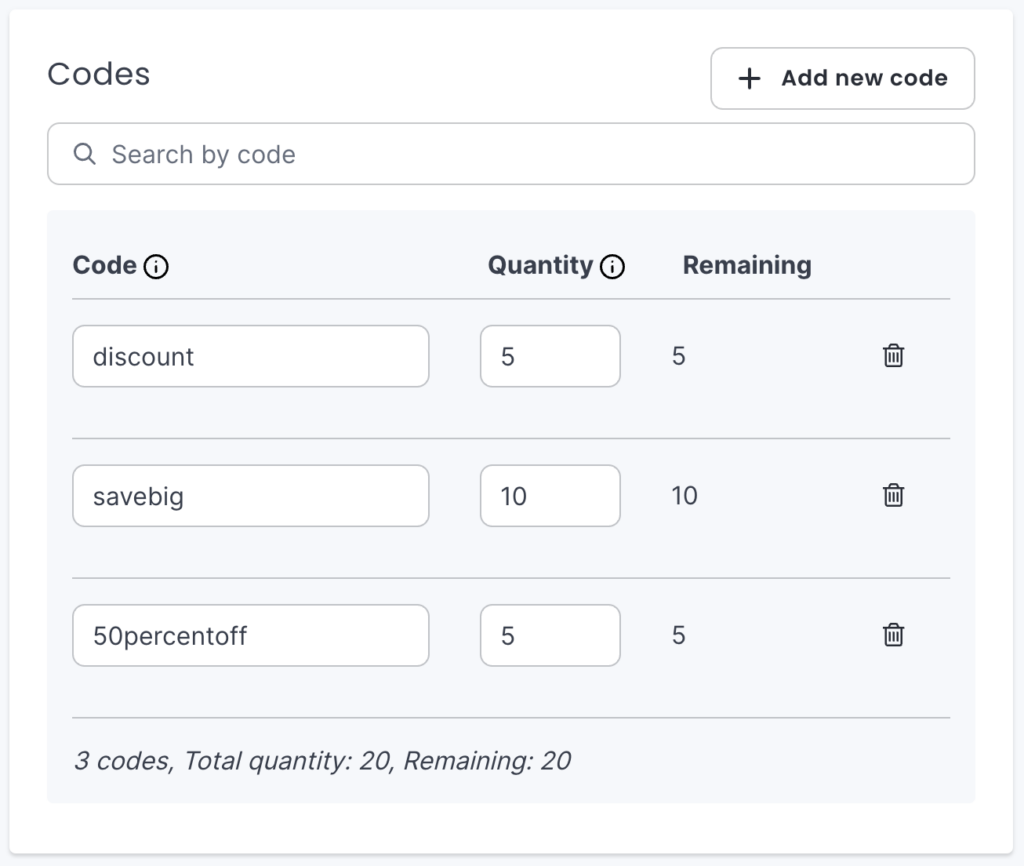Delete the discount code row
This screenshot has height=866, width=1024.
pyautogui.click(x=893, y=356)
